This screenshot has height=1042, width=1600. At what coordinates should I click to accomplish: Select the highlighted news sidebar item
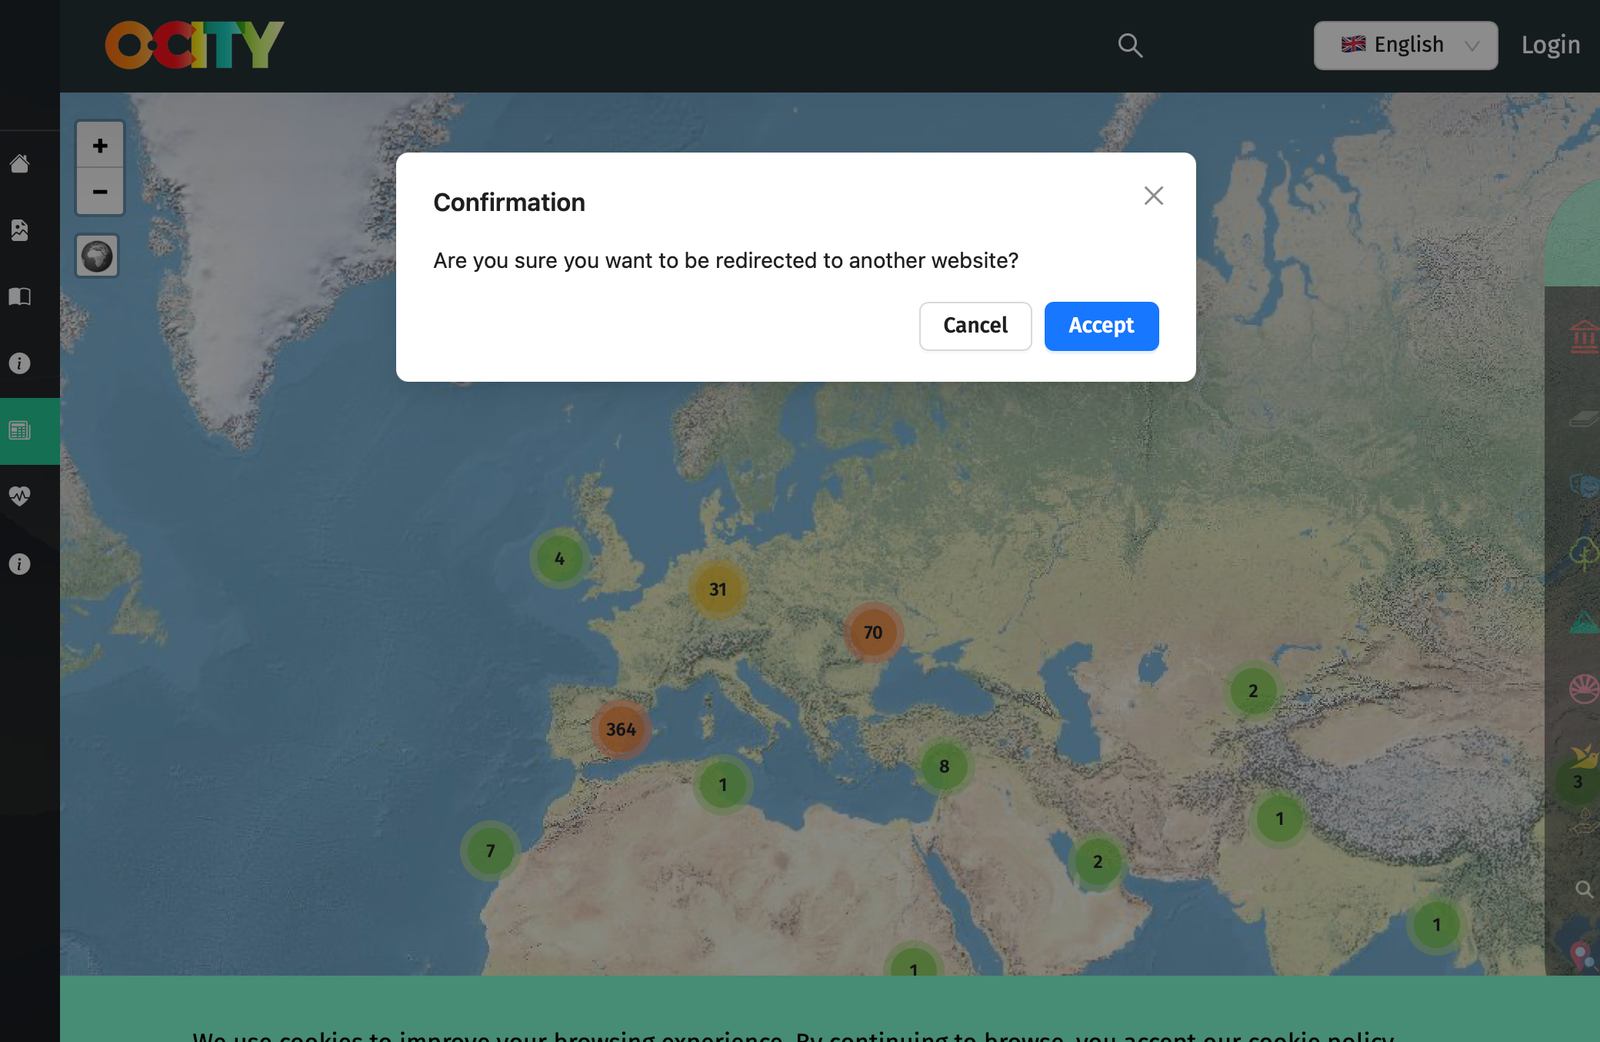point(20,431)
